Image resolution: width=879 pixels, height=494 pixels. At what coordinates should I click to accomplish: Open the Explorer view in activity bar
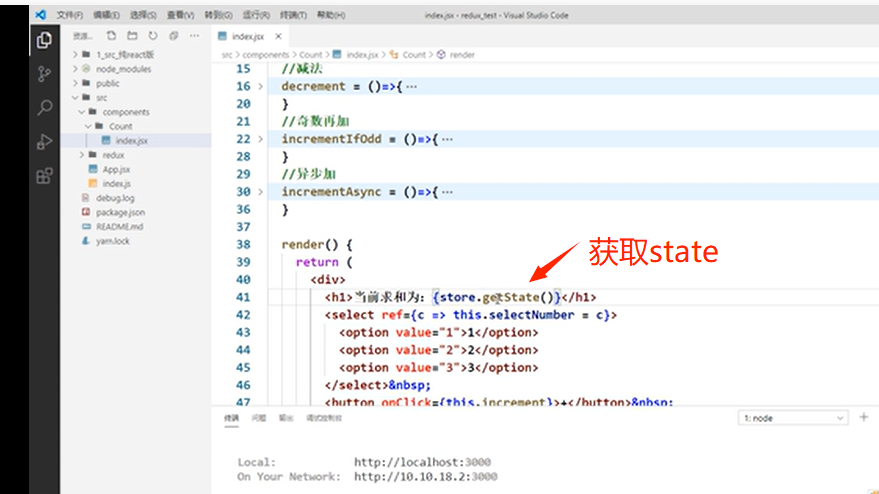(44, 40)
